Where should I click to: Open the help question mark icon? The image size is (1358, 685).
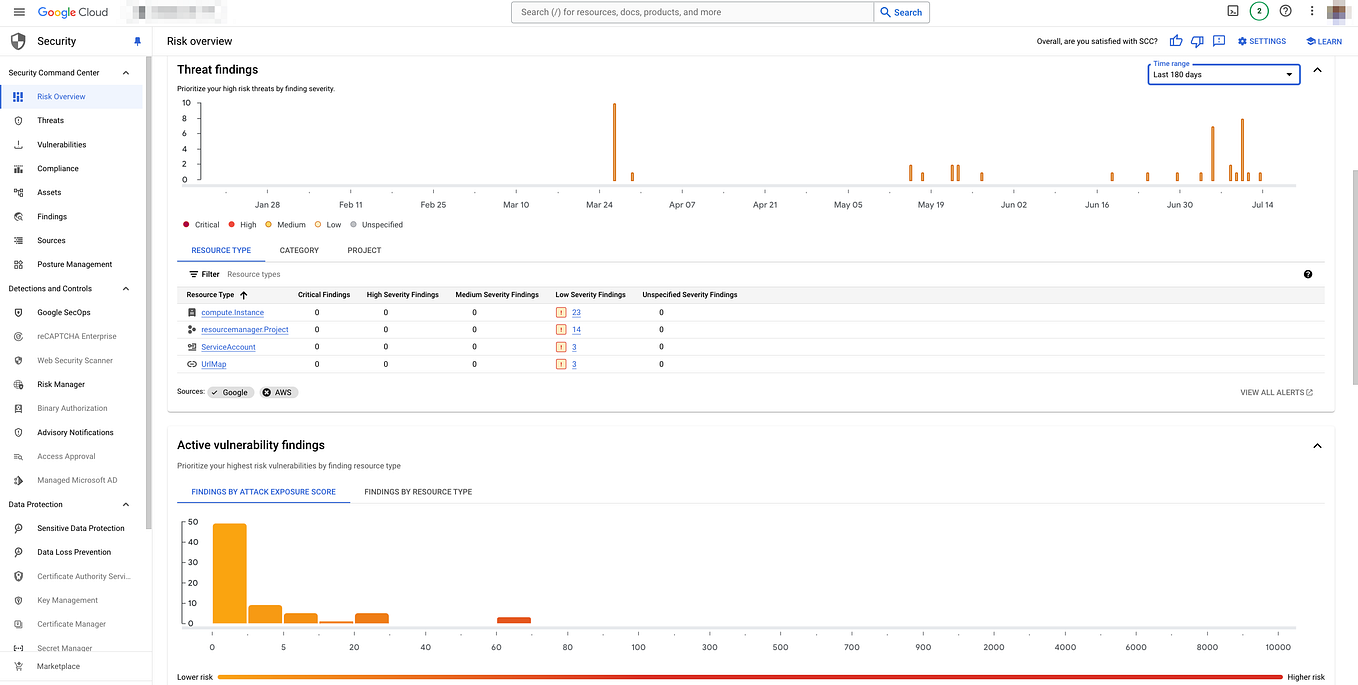[1286, 11]
